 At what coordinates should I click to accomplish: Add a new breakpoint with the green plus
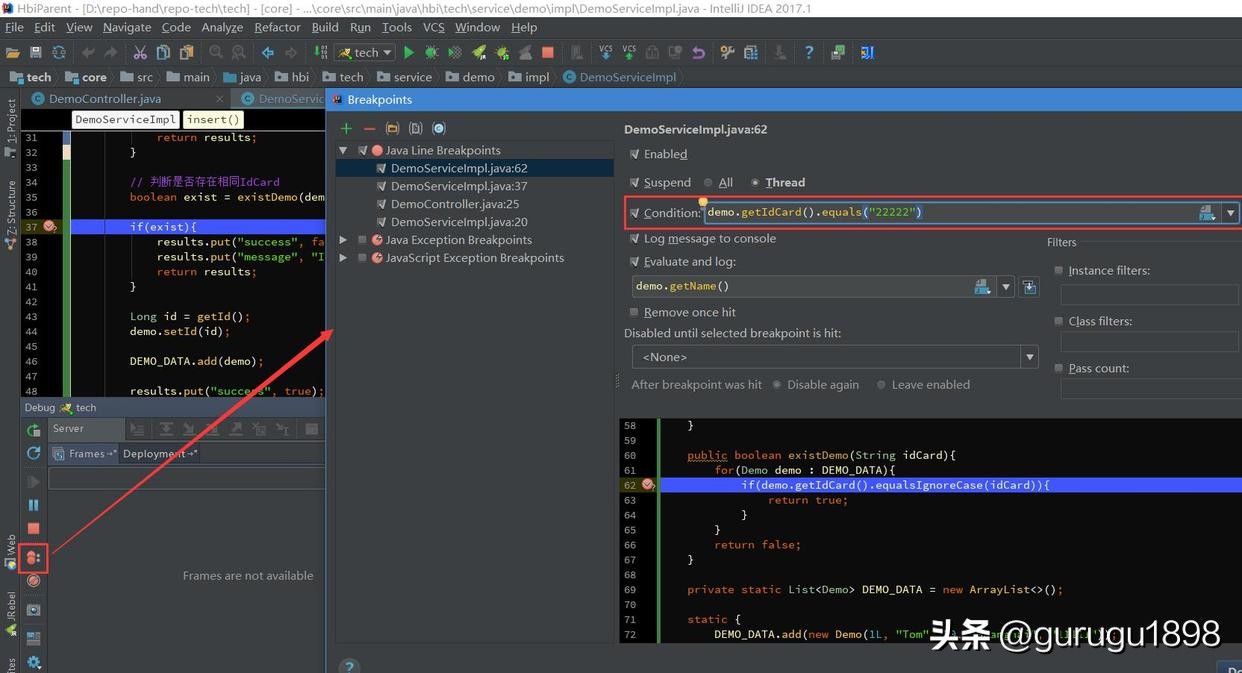click(346, 128)
